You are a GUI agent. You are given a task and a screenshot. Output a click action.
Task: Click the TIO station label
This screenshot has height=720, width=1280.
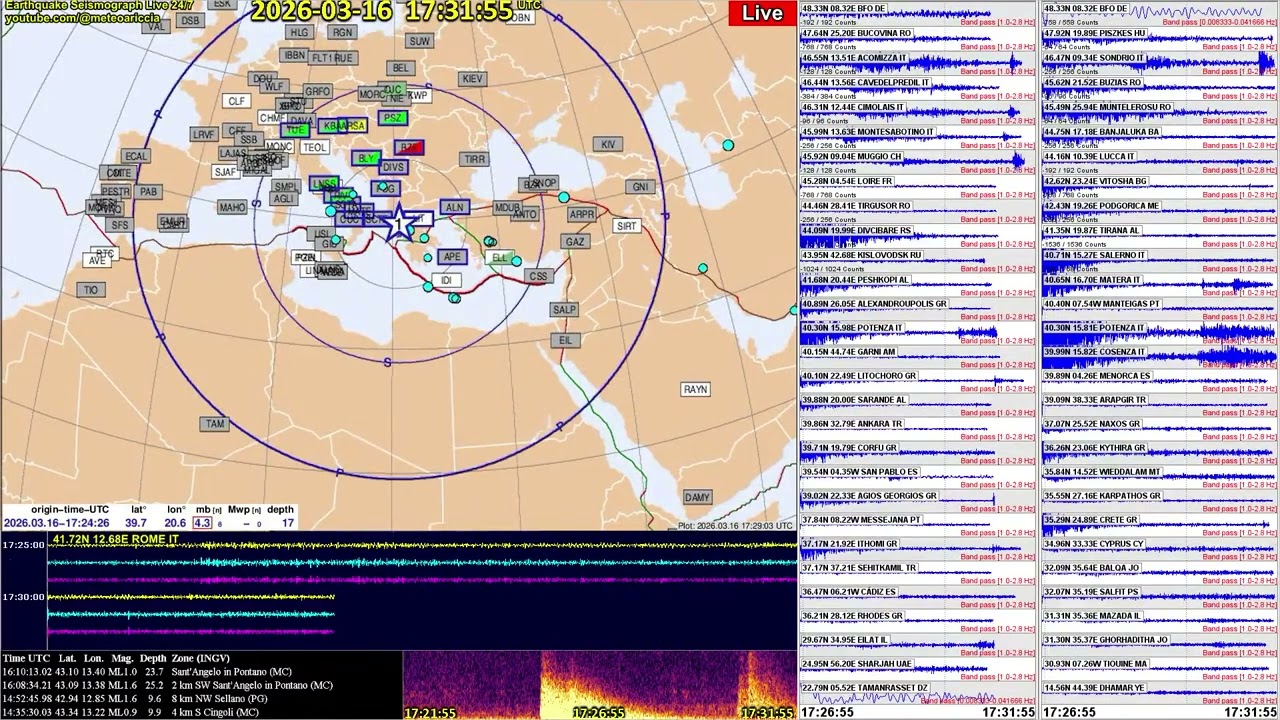point(91,290)
